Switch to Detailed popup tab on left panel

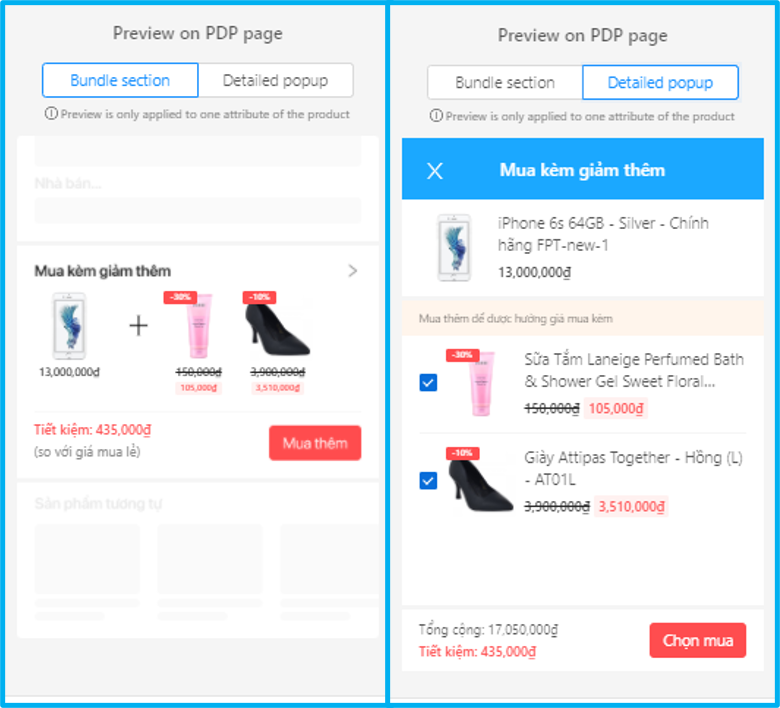coord(276,80)
